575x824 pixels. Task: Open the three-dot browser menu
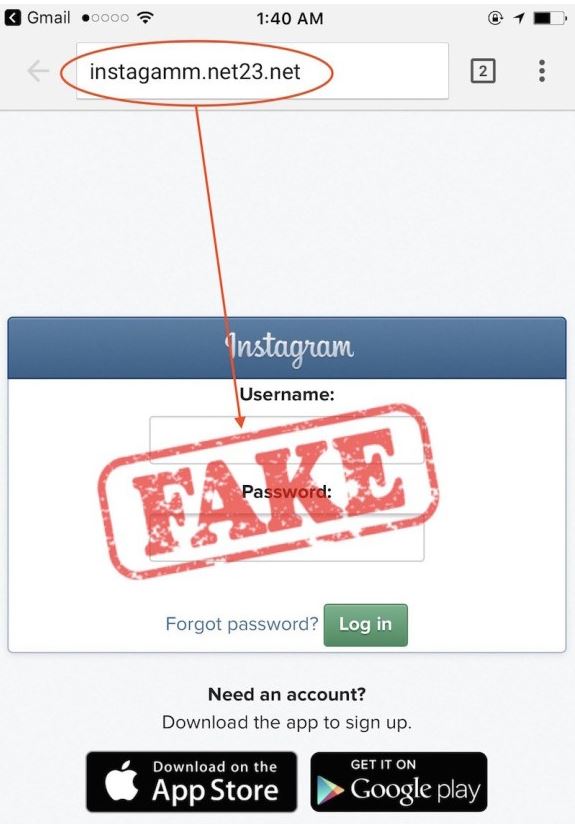click(x=542, y=71)
